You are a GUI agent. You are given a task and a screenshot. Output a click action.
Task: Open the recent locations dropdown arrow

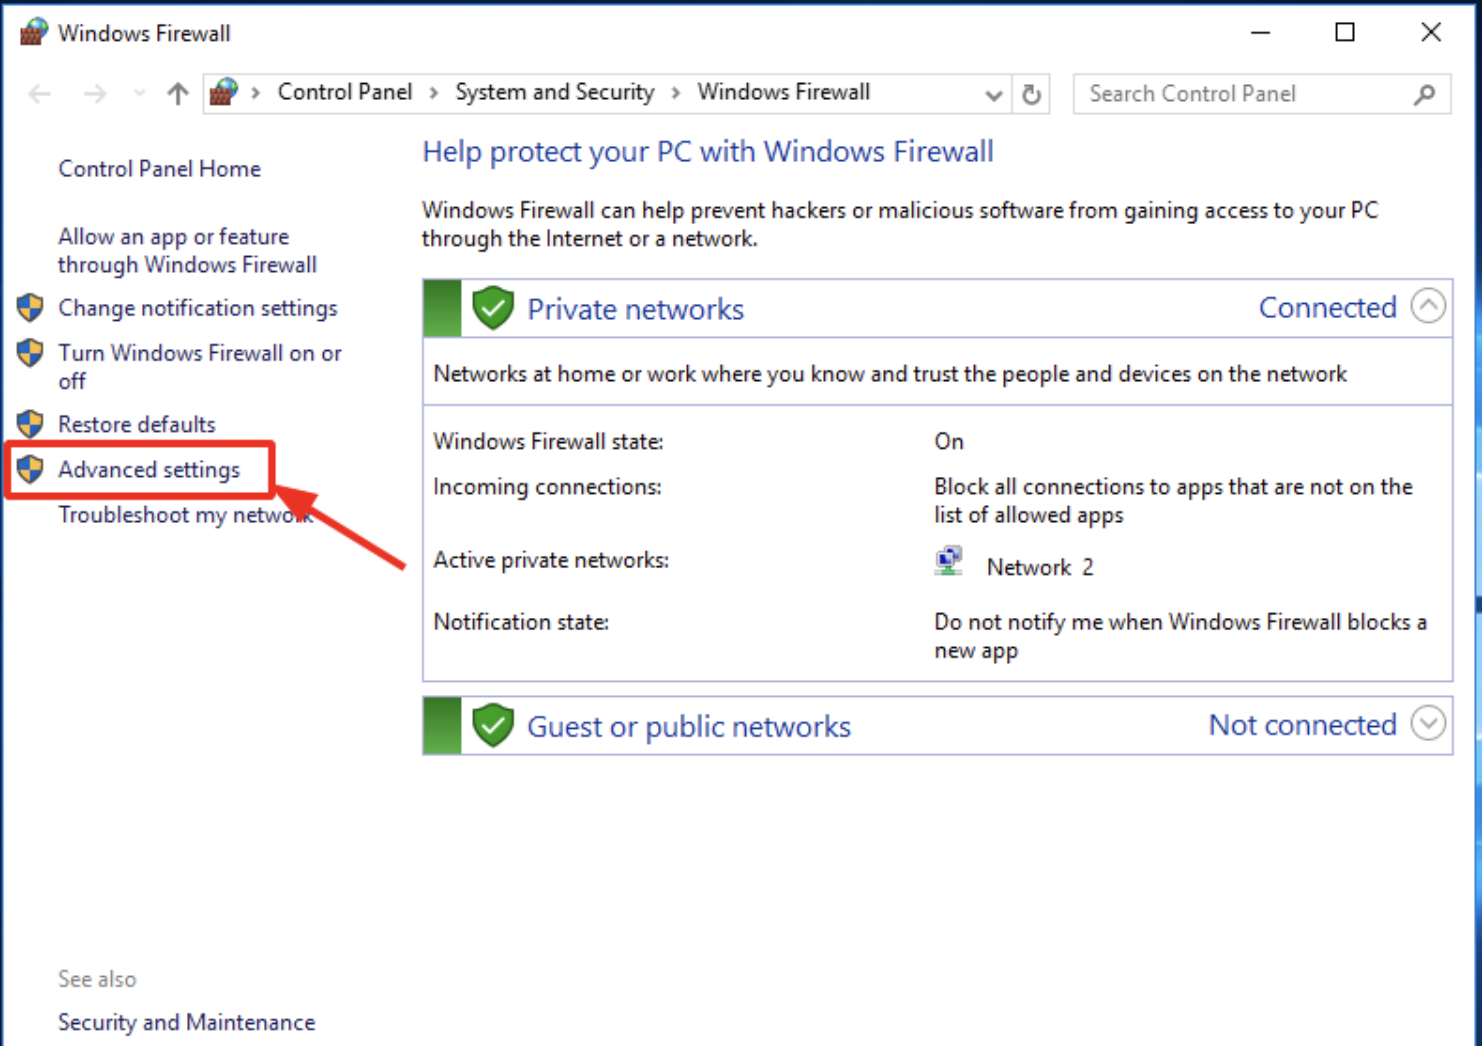[139, 94]
